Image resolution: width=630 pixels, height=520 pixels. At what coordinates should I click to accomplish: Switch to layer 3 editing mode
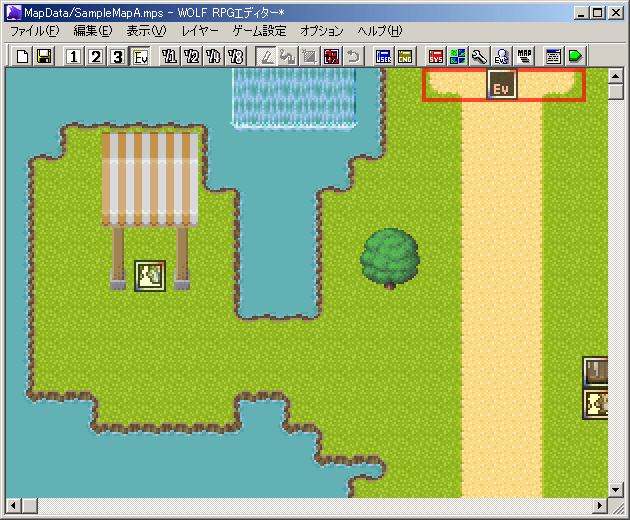click(x=118, y=56)
